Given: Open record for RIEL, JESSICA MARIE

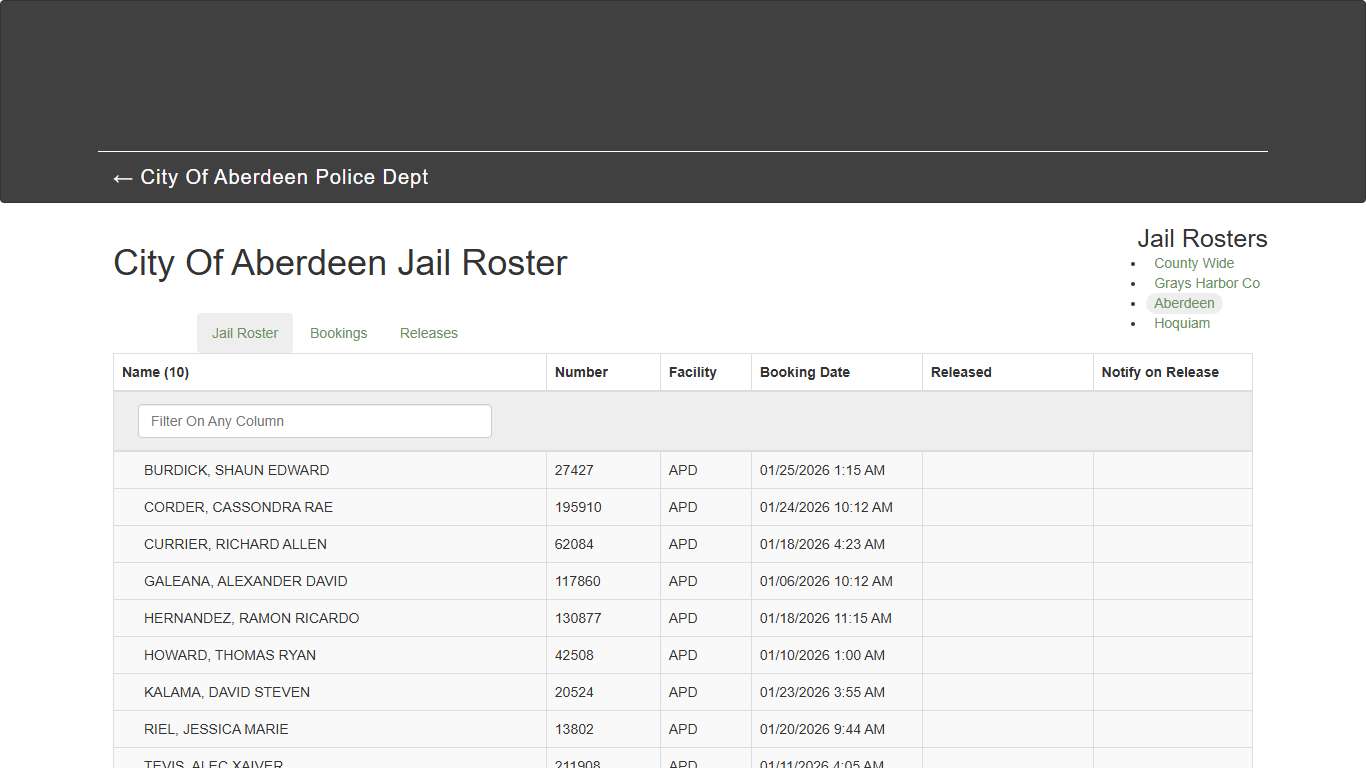Looking at the screenshot, I should click(x=214, y=729).
